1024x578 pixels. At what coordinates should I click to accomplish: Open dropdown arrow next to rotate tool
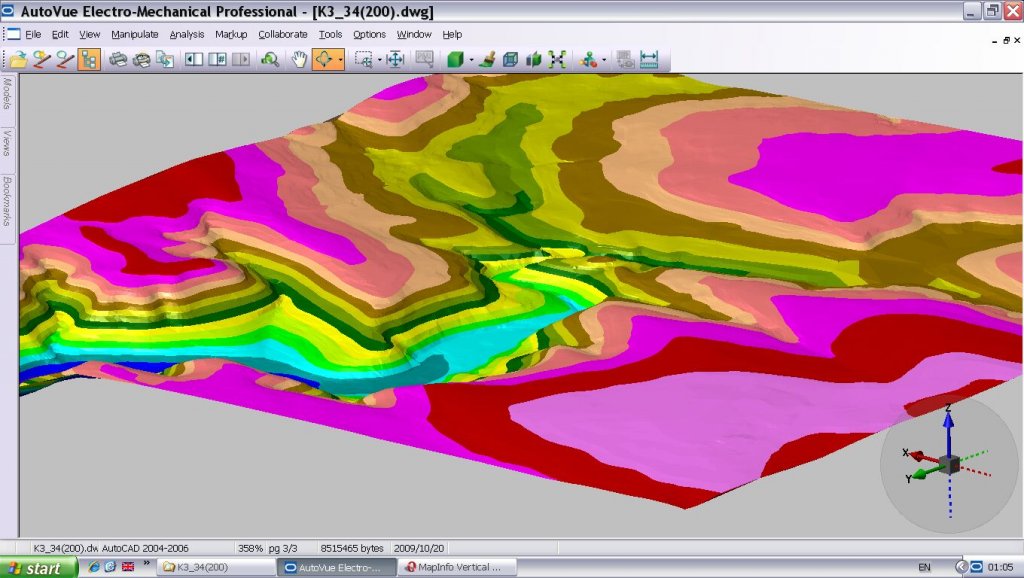[x=341, y=60]
